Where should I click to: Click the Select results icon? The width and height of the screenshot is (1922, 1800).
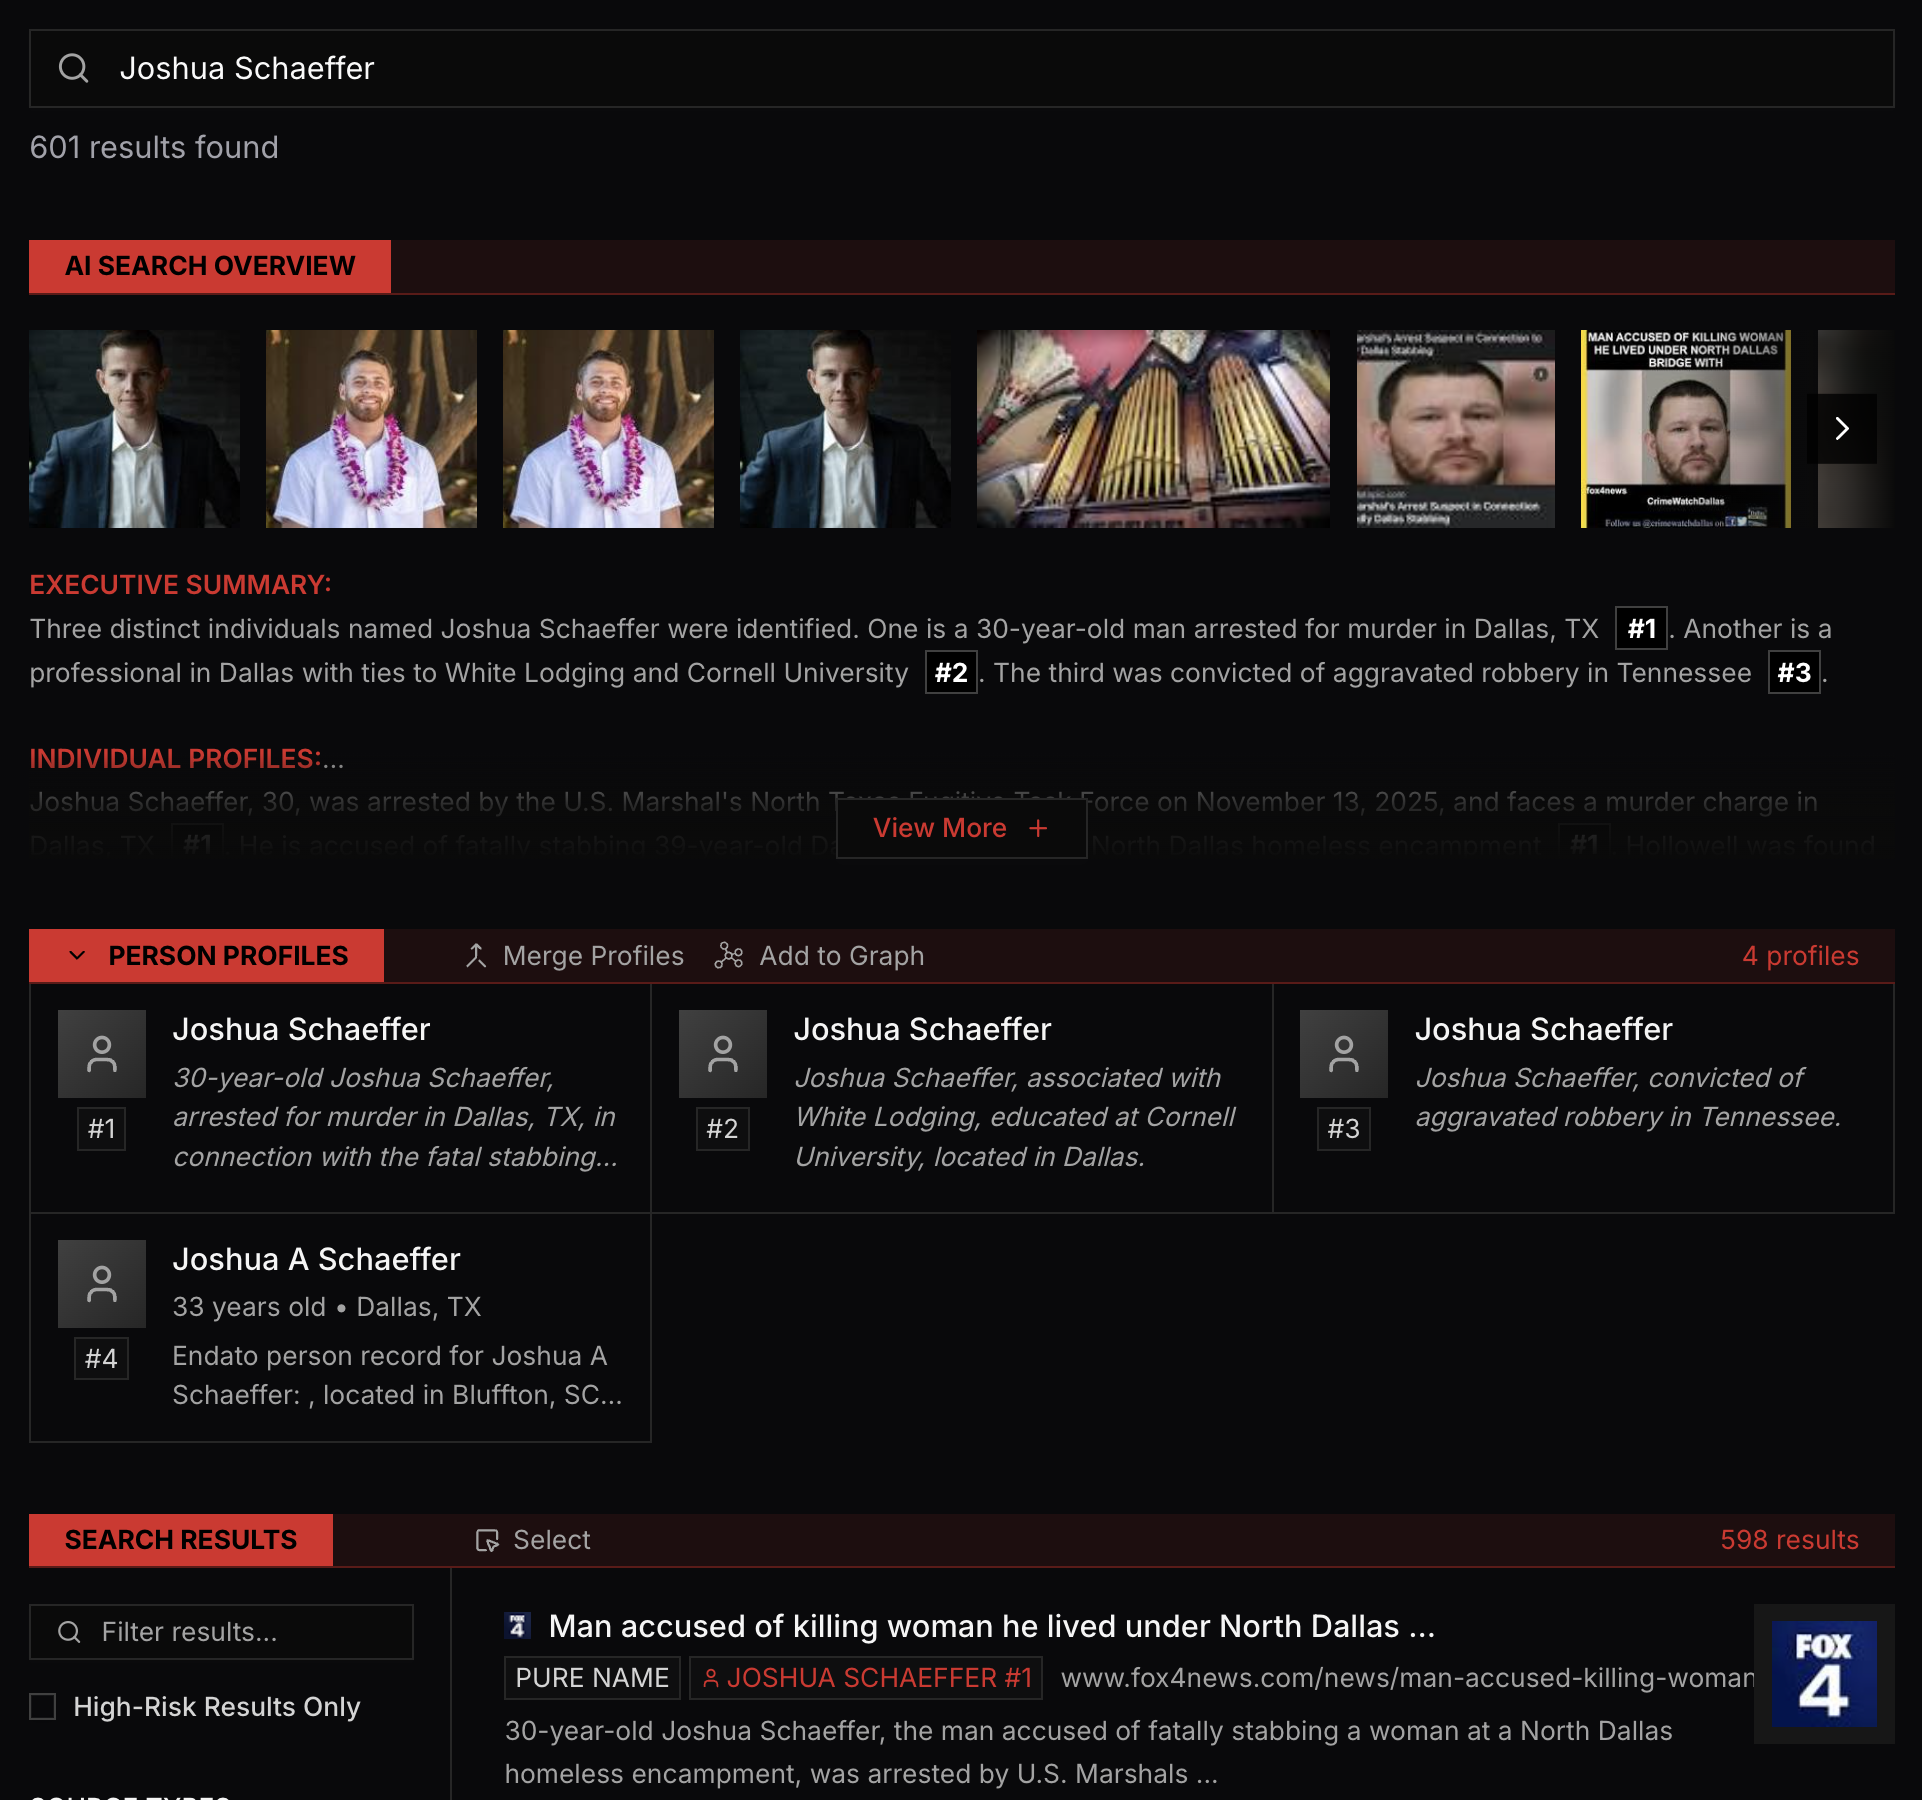pyautogui.click(x=487, y=1540)
